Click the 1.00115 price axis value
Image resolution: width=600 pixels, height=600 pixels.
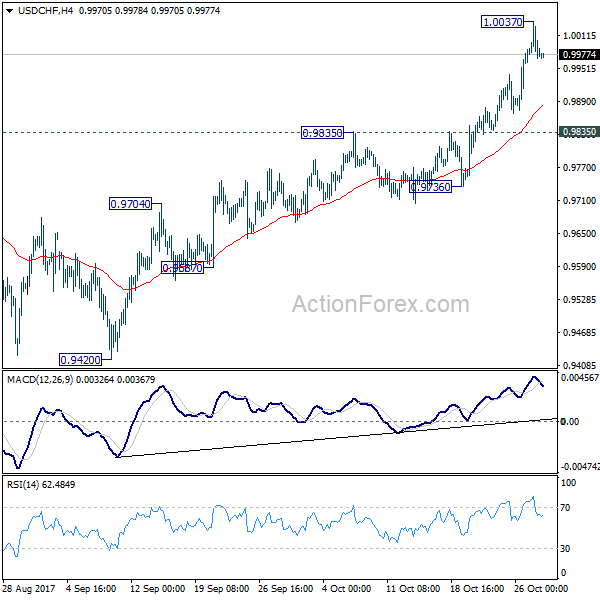coord(579,36)
